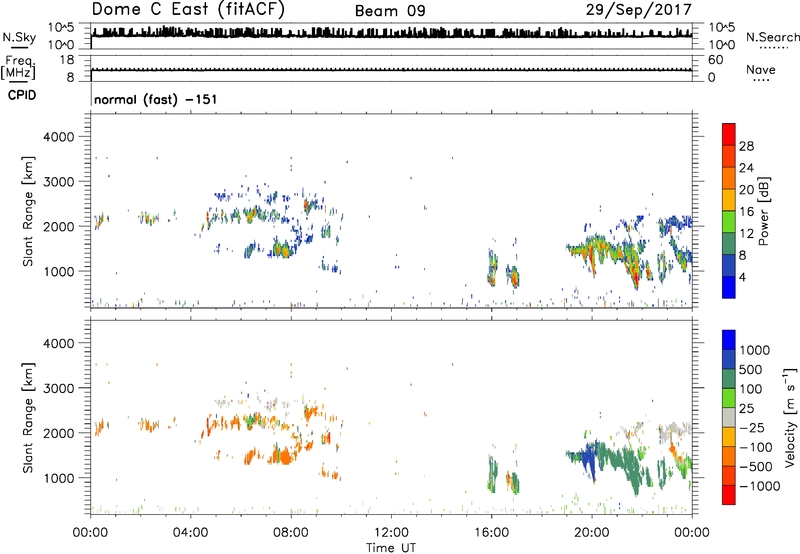Click the "-1000" label on Velocity colorbar
Viewport: 800px width, 554px height.
click(759, 486)
